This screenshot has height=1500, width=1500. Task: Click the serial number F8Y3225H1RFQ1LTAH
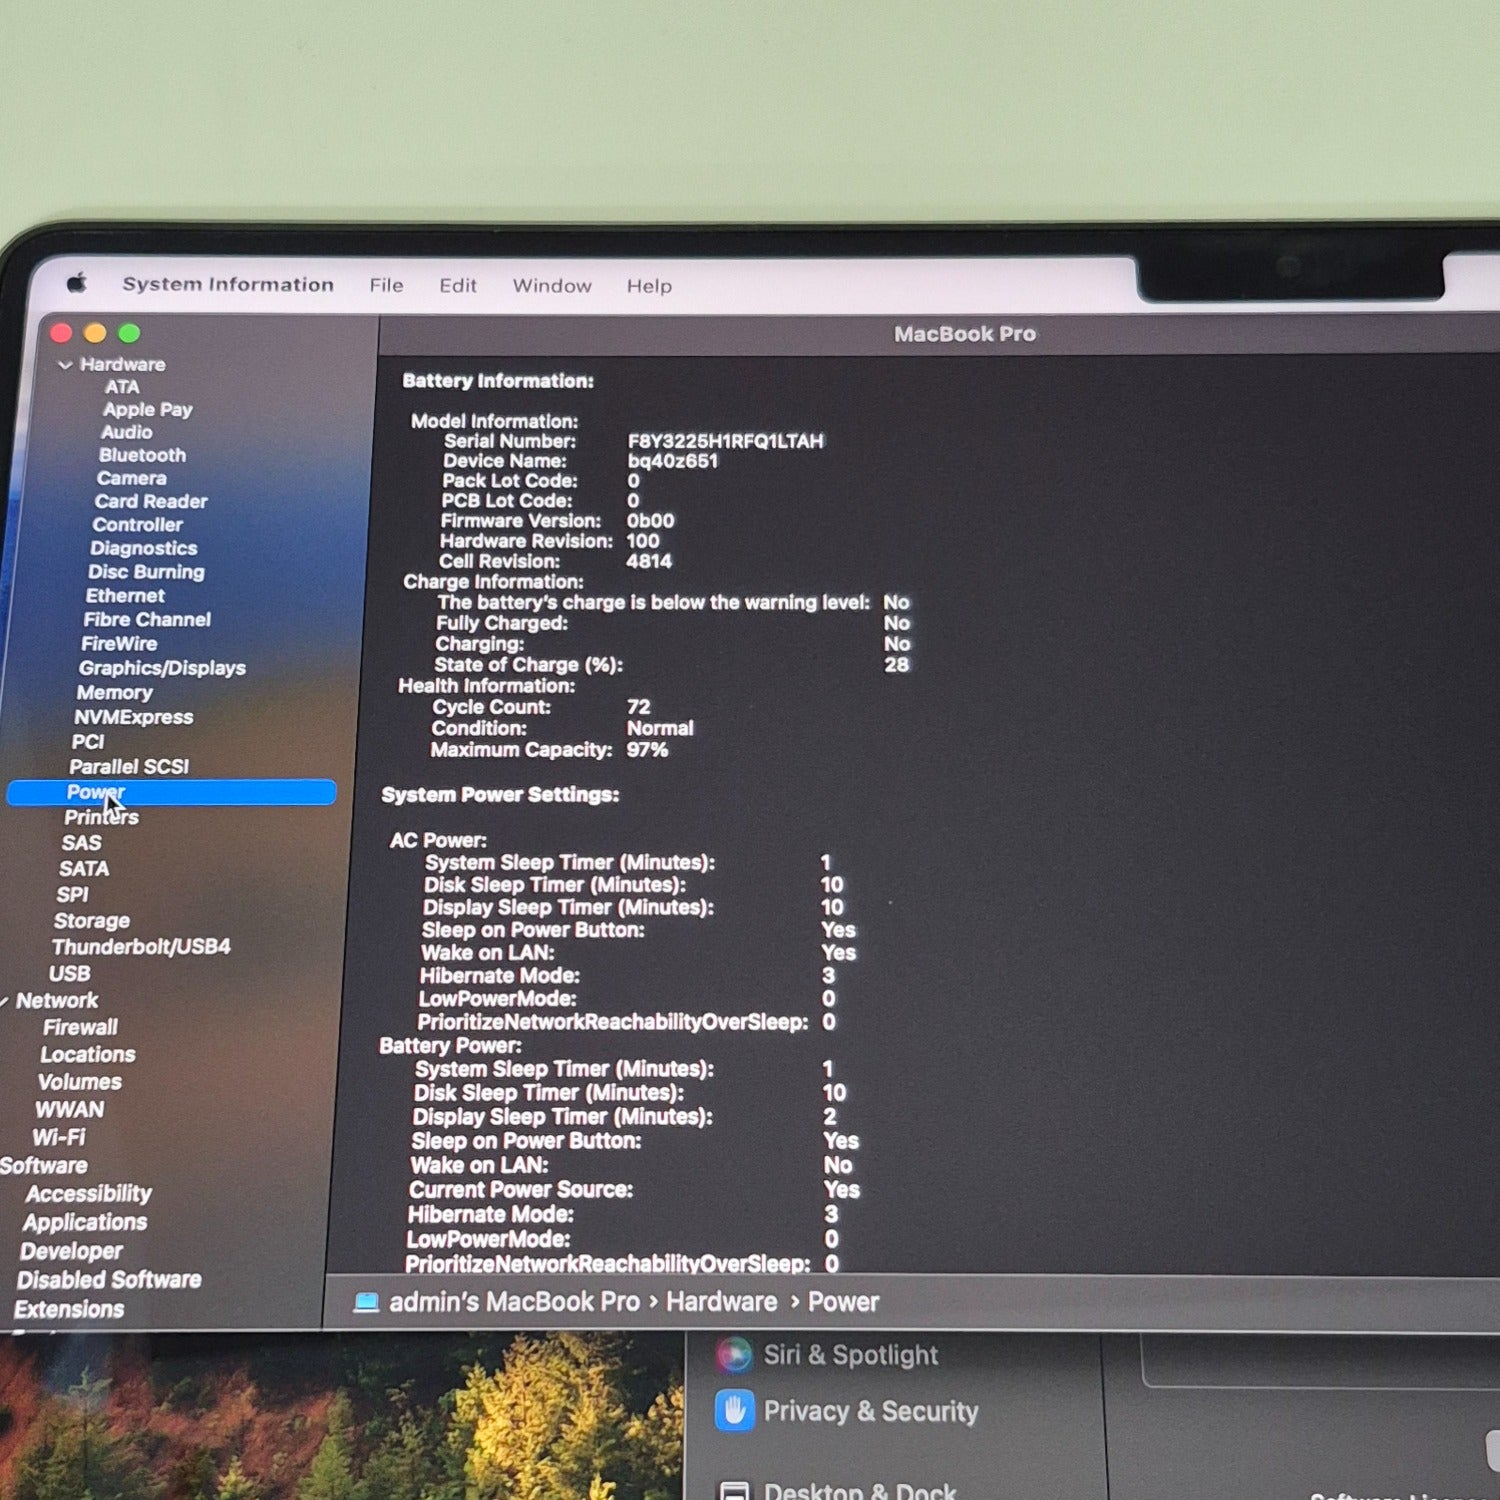pos(726,441)
